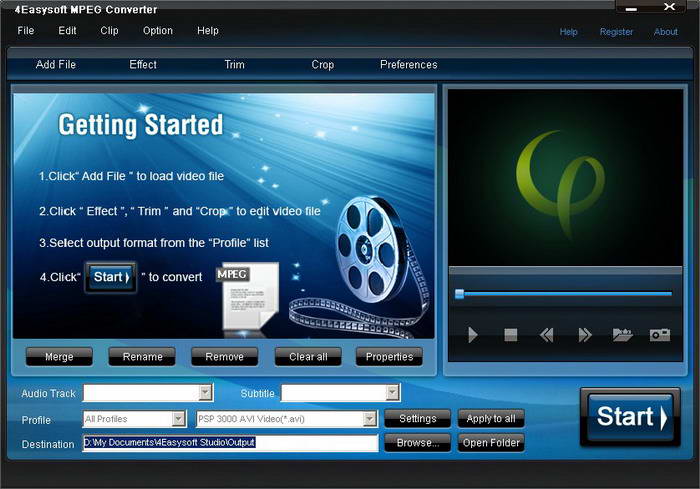
Task: Click the Start image in Getting Started
Action: click(111, 277)
